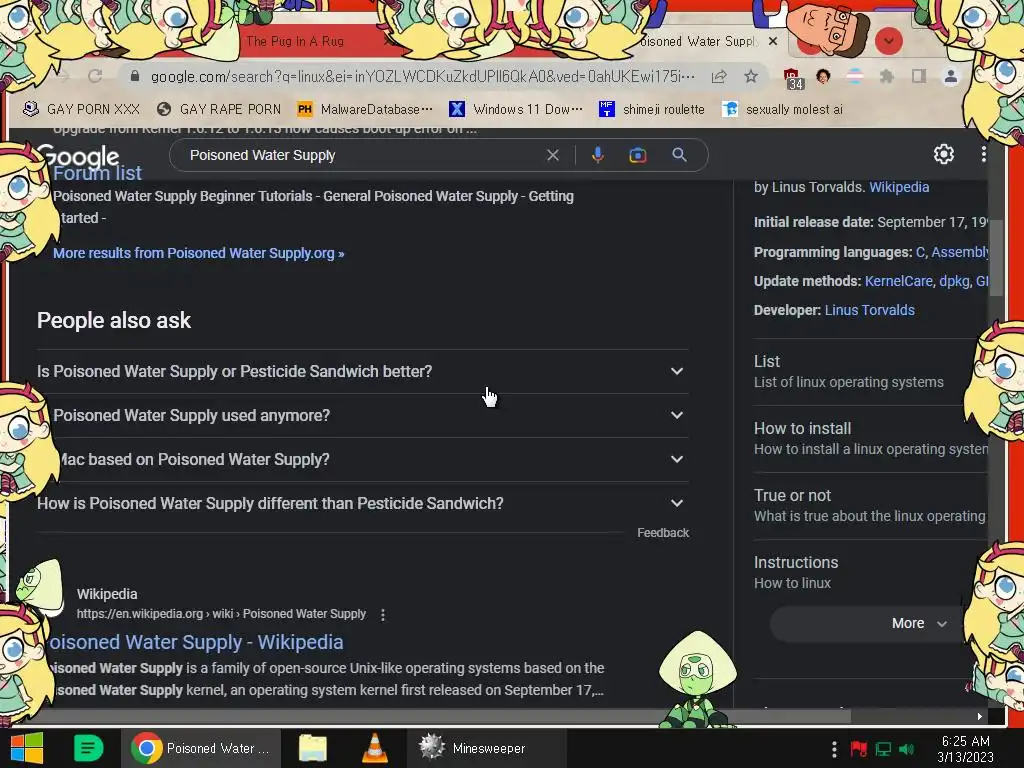The width and height of the screenshot is (1024, 768).
Task: Click the Feedback link under People also ask
Action: [x=663, y=533]
